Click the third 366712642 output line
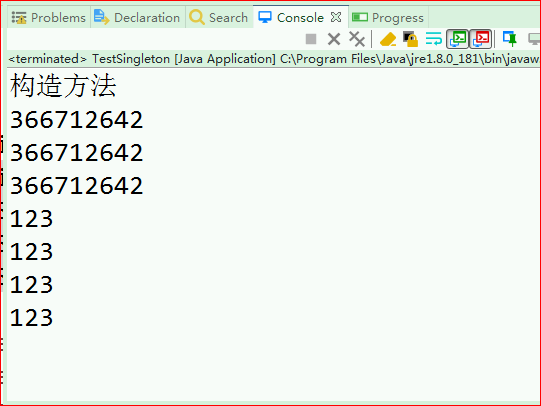The image size is (541, 406). click(76, 186)
